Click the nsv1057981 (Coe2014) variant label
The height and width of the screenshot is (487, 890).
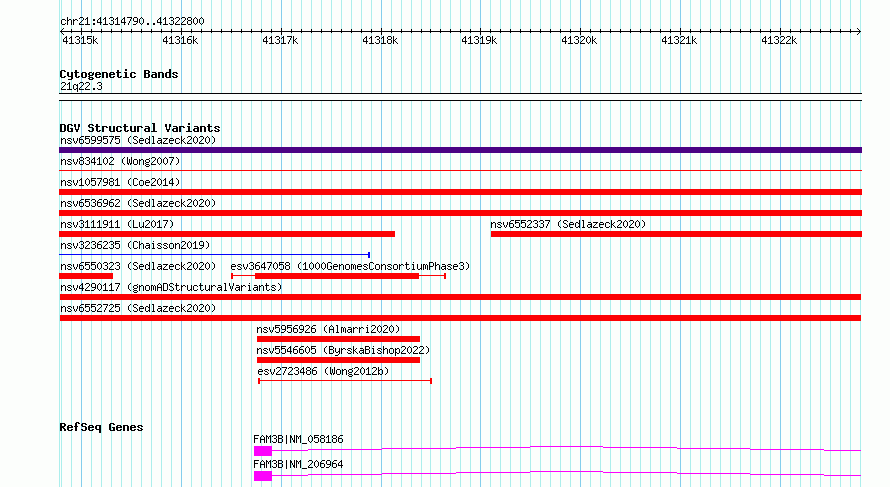(x=120, y=182)
